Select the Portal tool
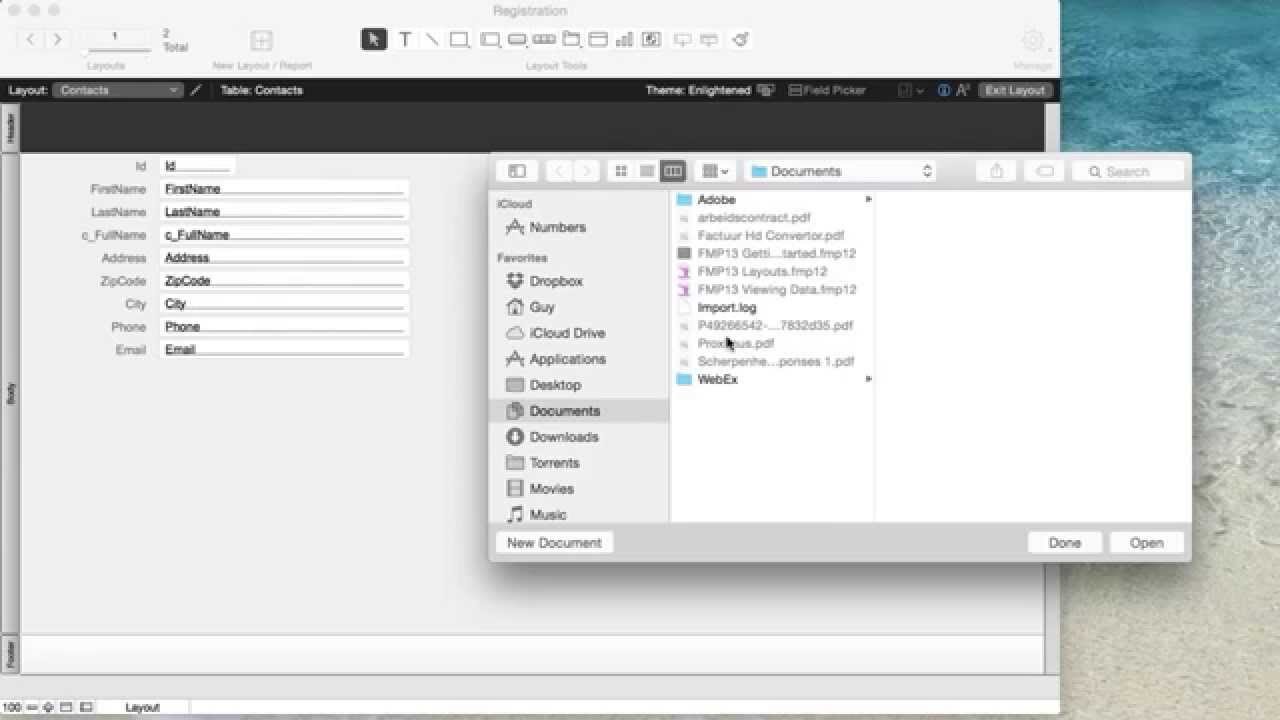Viewport: 1280px width, 720px height. click(x=598, y=40)
